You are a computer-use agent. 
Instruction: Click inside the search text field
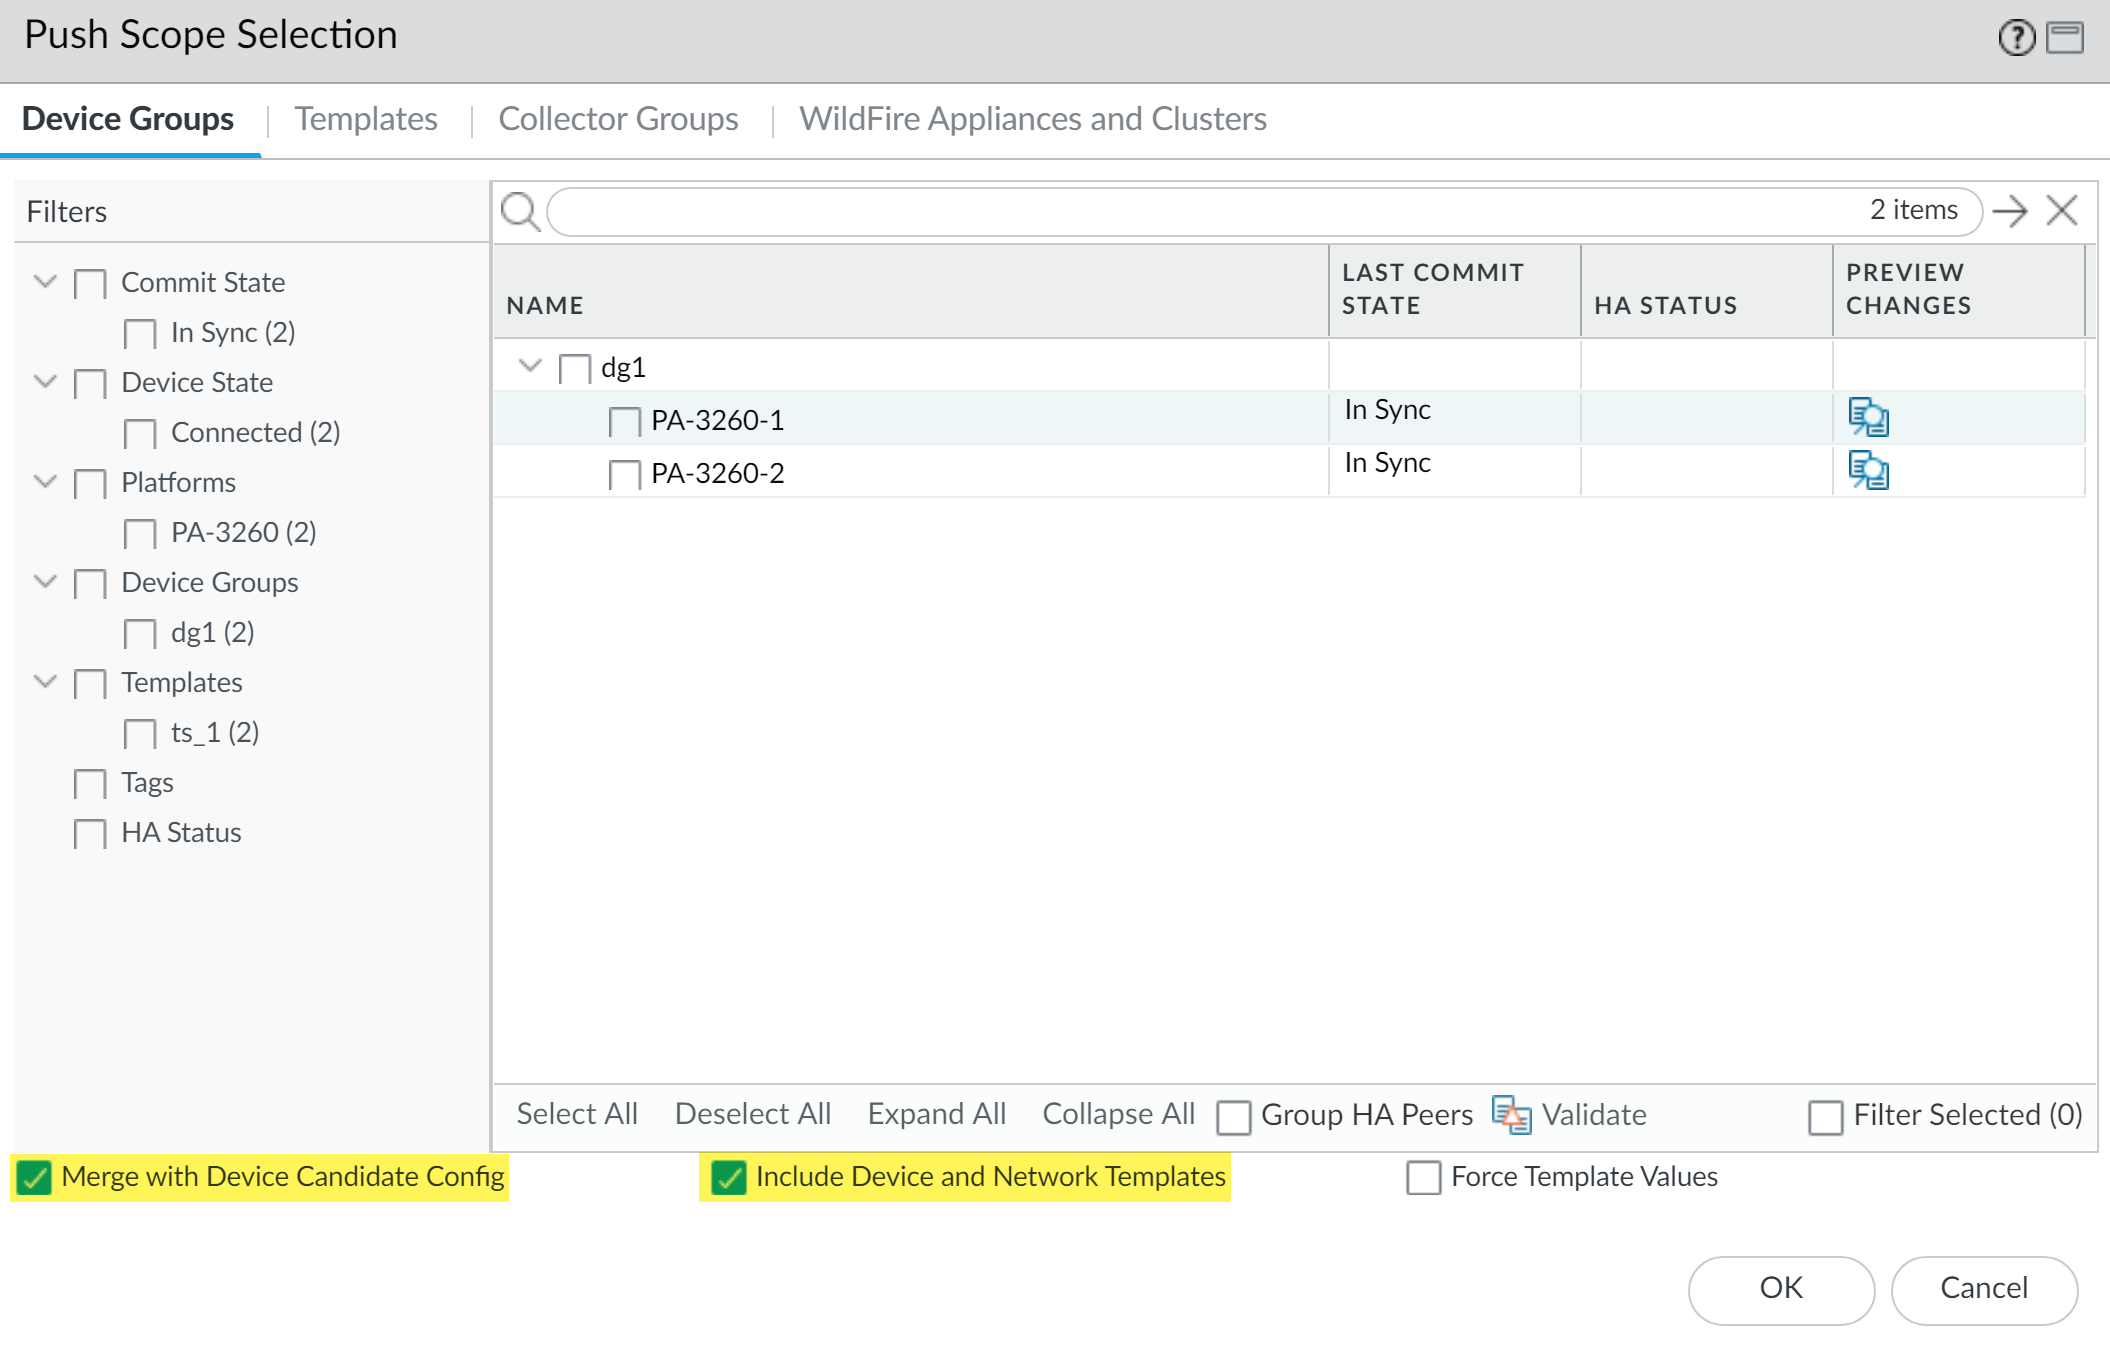coord(1200,211)
